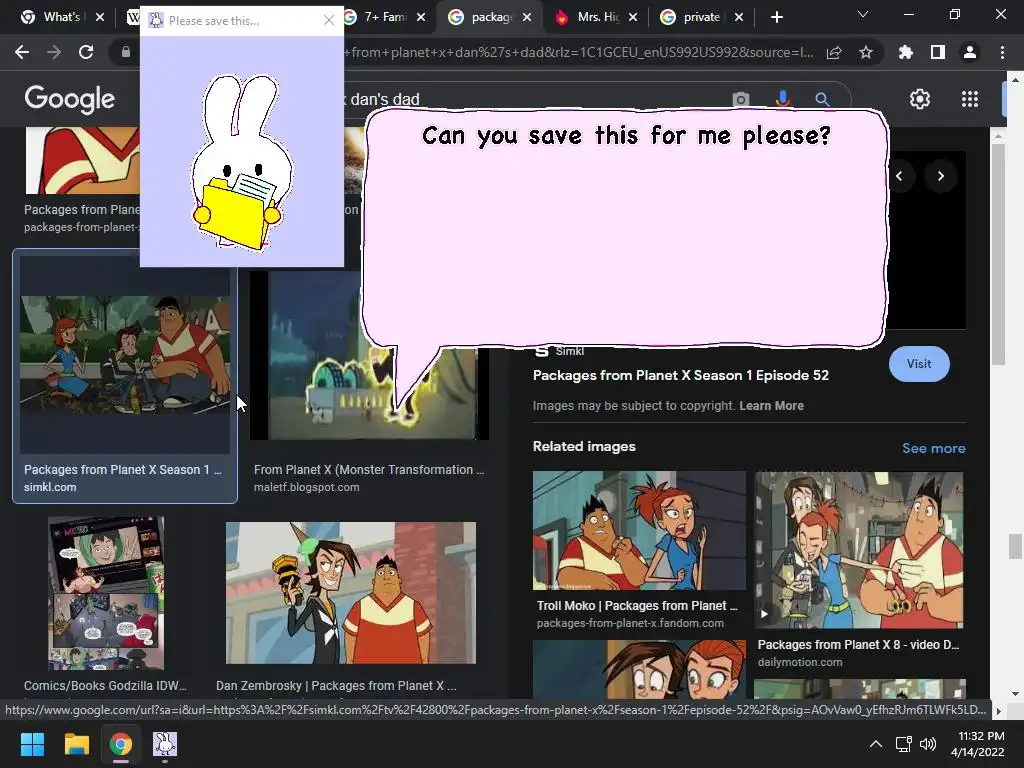The width and height of the screenshot is (1024, 768).
Task: Click the bunny holding yellow folder
Action: pyautogui.click(x=242, y=163)
